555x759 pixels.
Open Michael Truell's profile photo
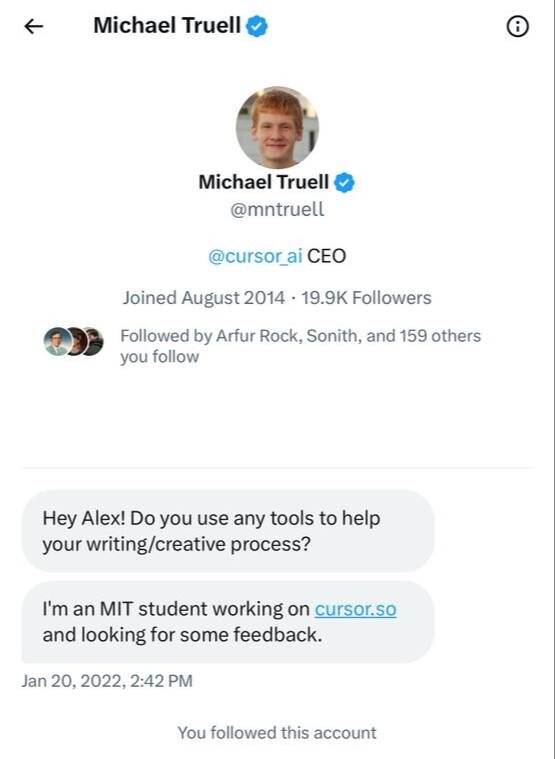pos(277,128)
